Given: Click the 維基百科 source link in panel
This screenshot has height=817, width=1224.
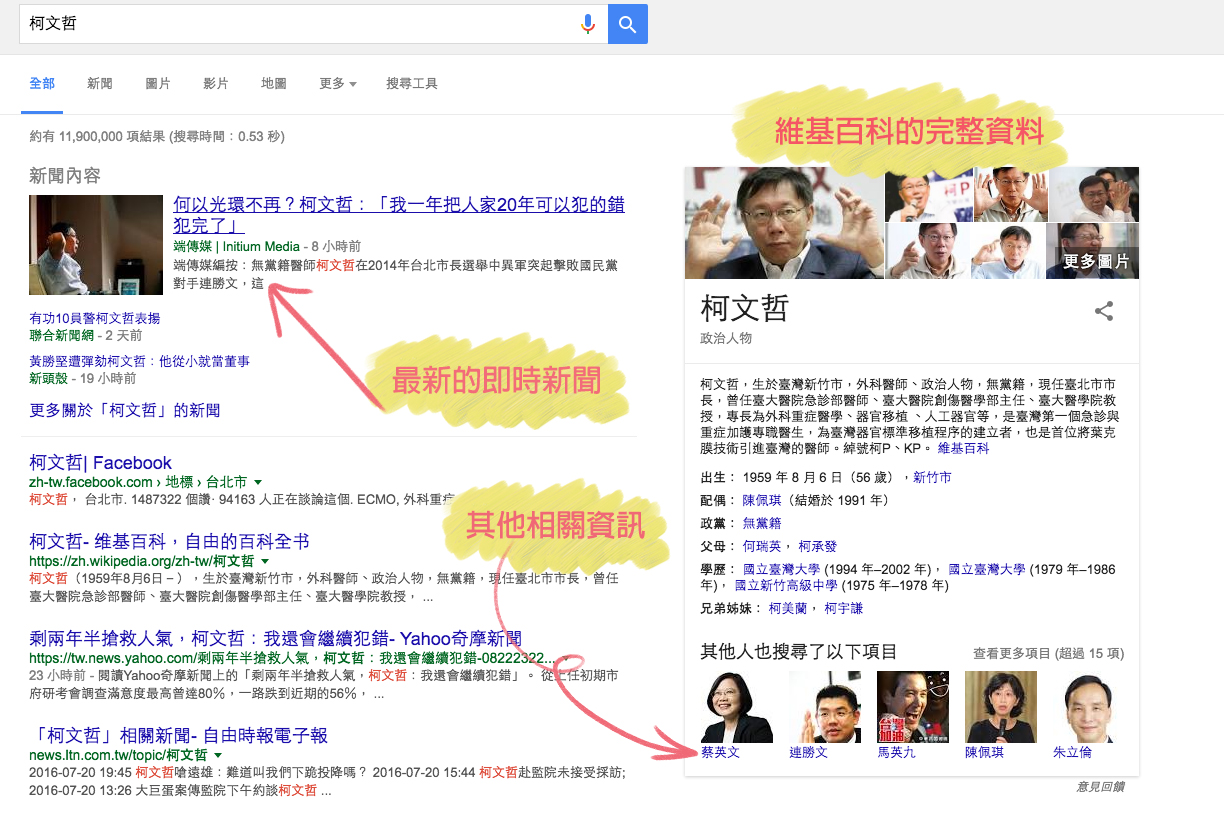Looking at the screenshot, I should point(963,449).
